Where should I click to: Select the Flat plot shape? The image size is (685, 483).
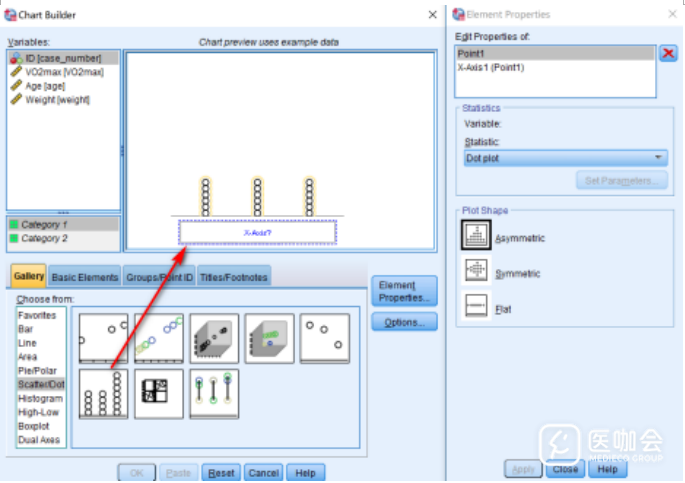click(476, 308)
